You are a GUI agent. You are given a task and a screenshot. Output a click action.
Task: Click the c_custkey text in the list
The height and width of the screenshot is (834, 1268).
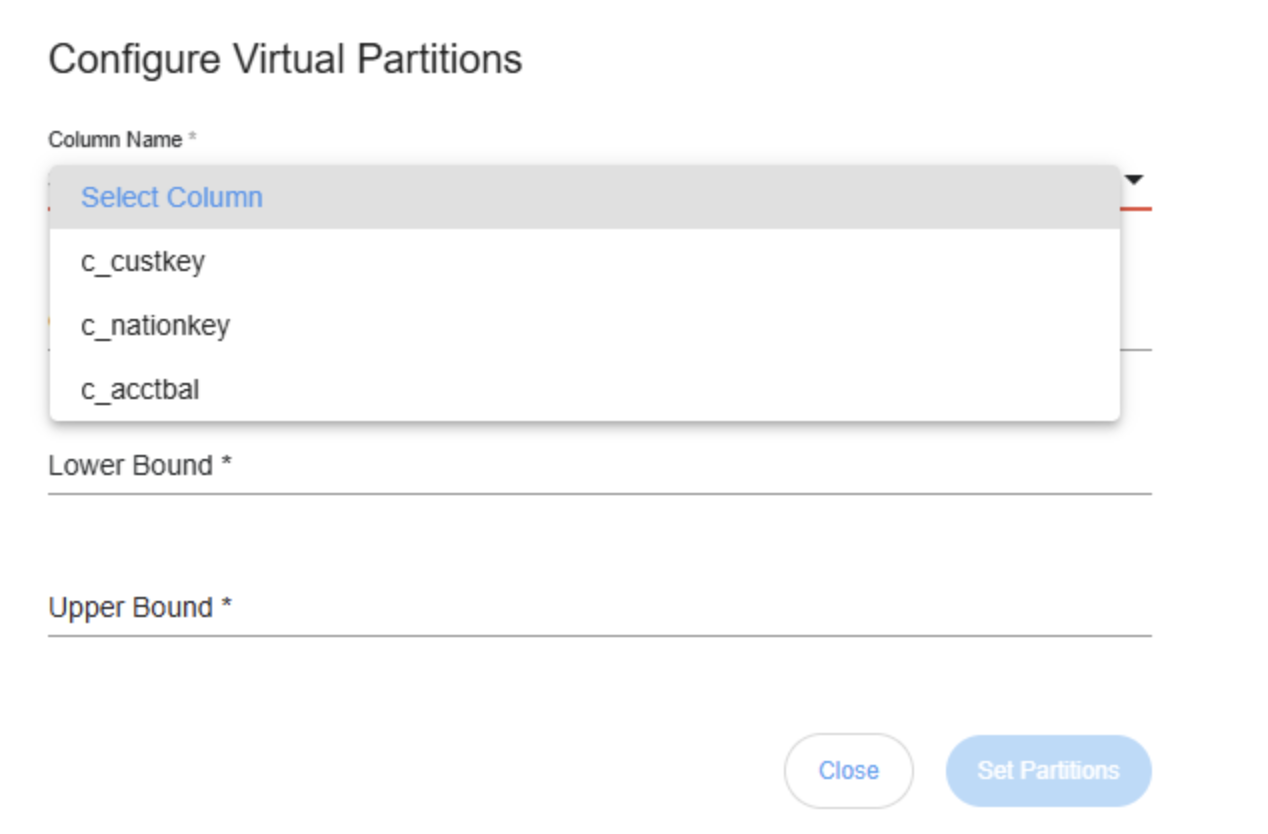[143, 262]
